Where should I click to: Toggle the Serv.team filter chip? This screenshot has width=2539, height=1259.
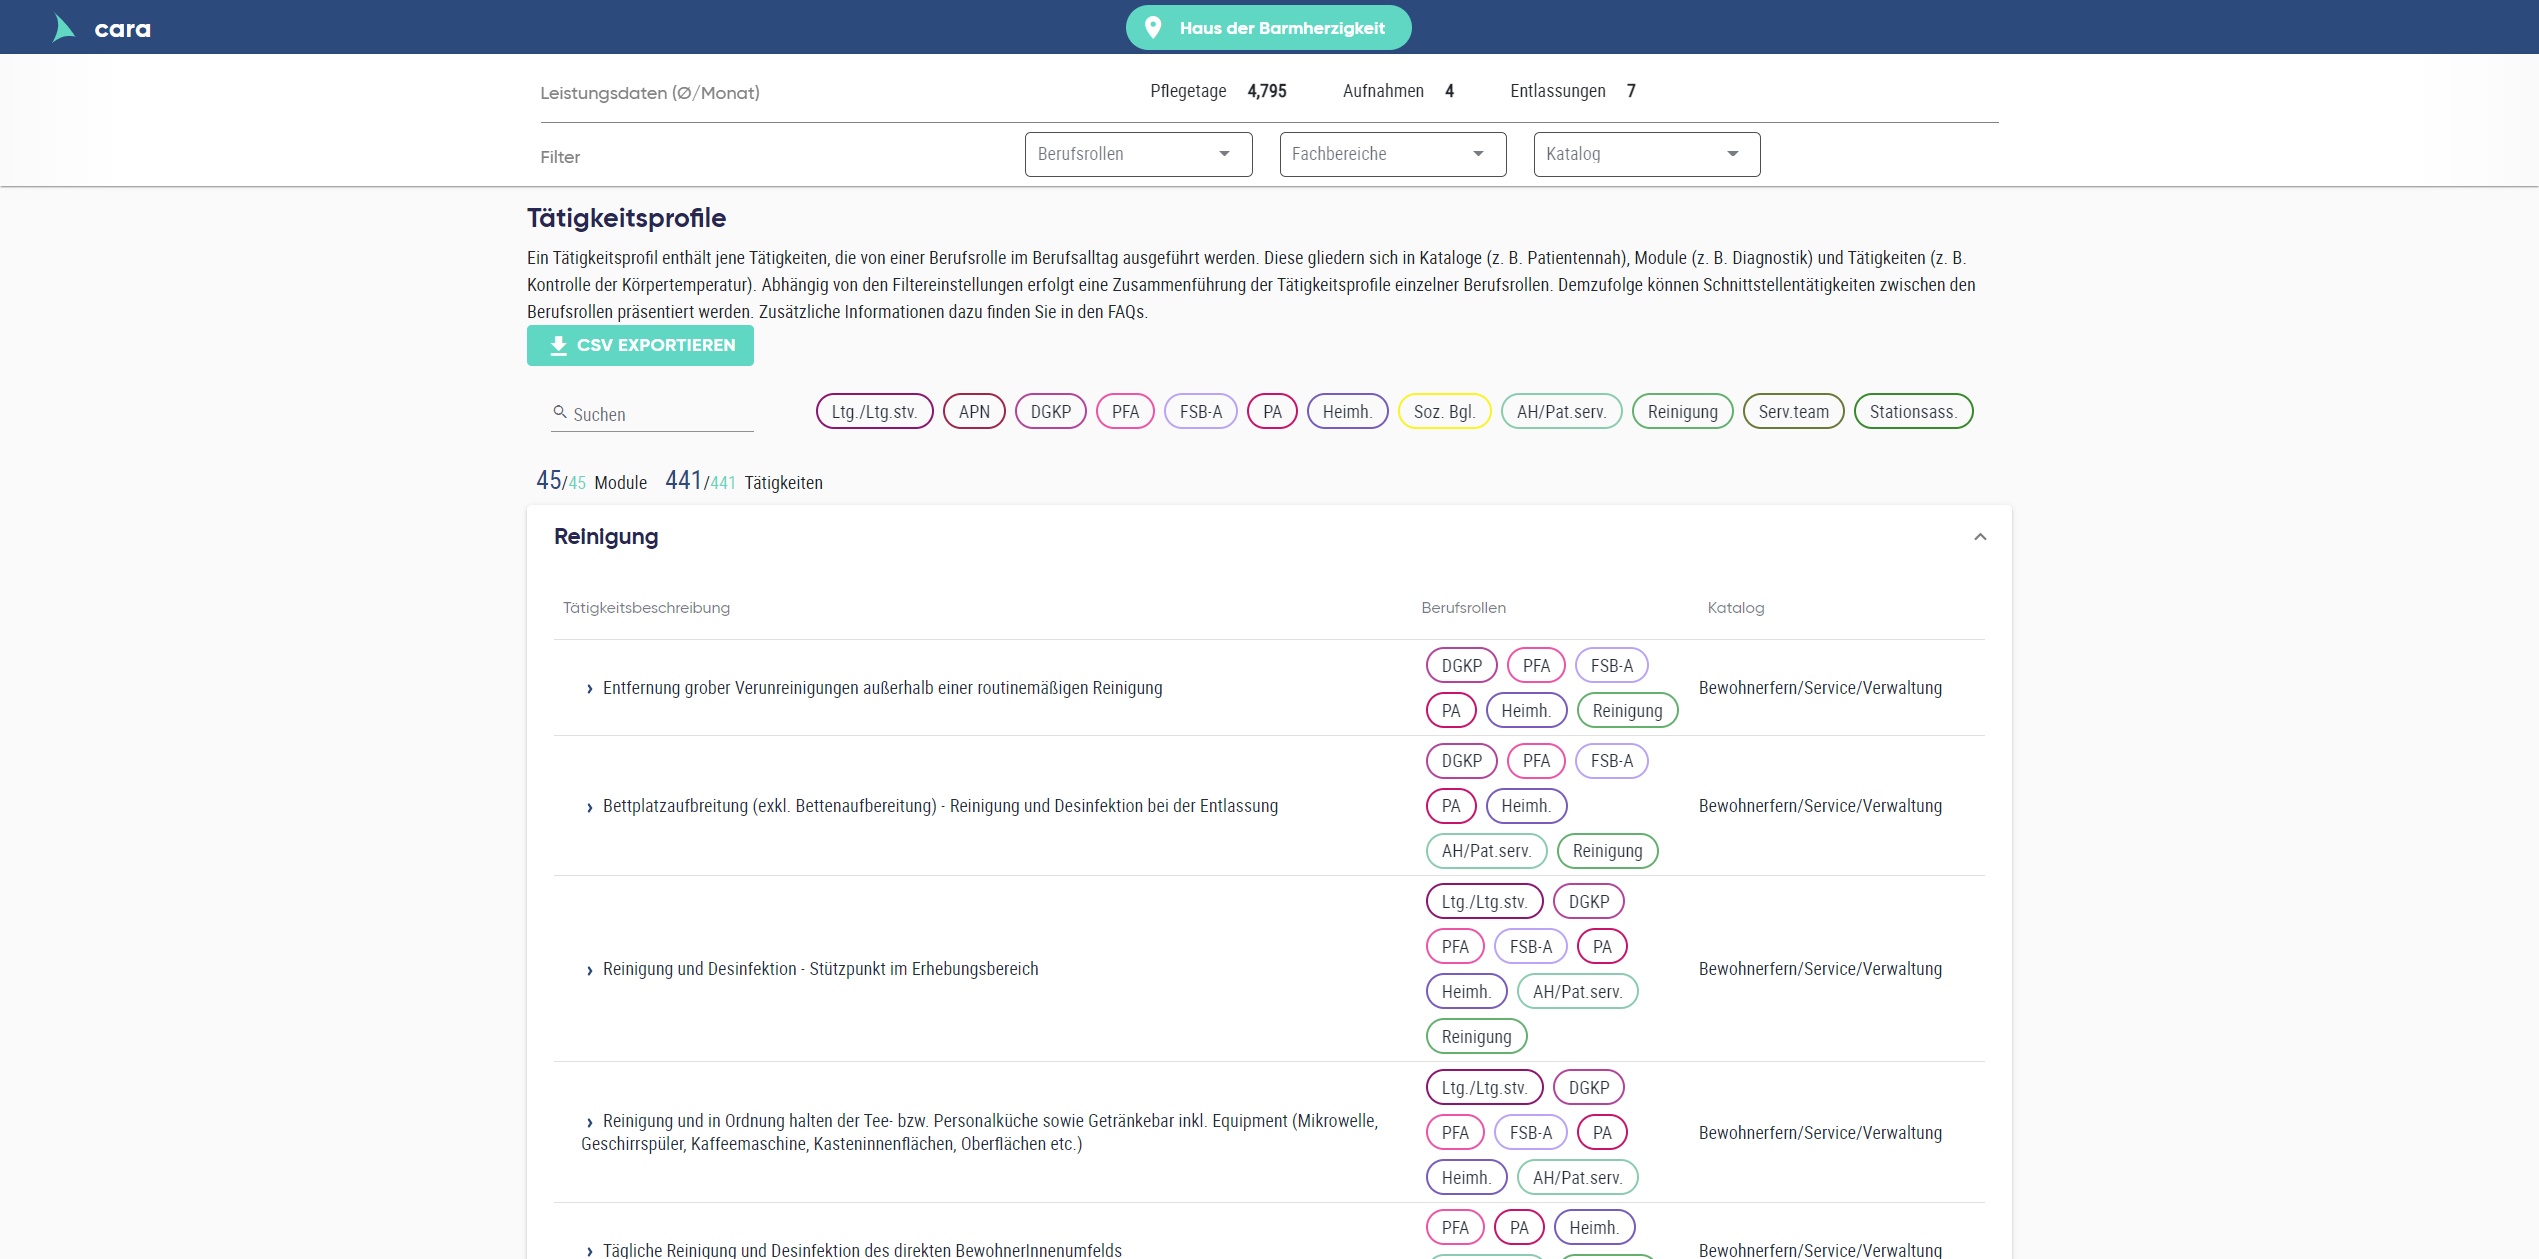pyautogui.click(x=1793, y=411)
